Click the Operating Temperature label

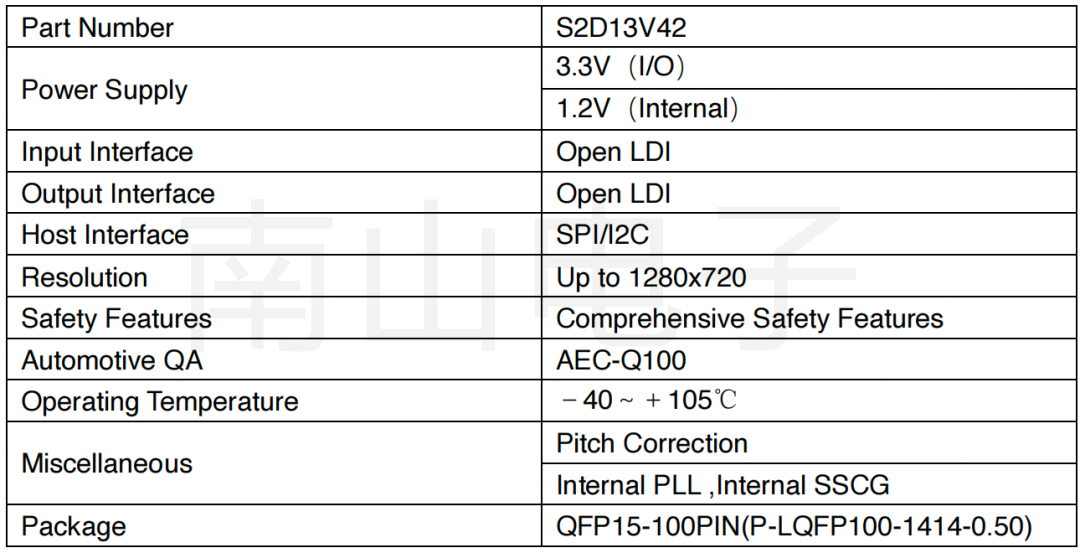160,402
